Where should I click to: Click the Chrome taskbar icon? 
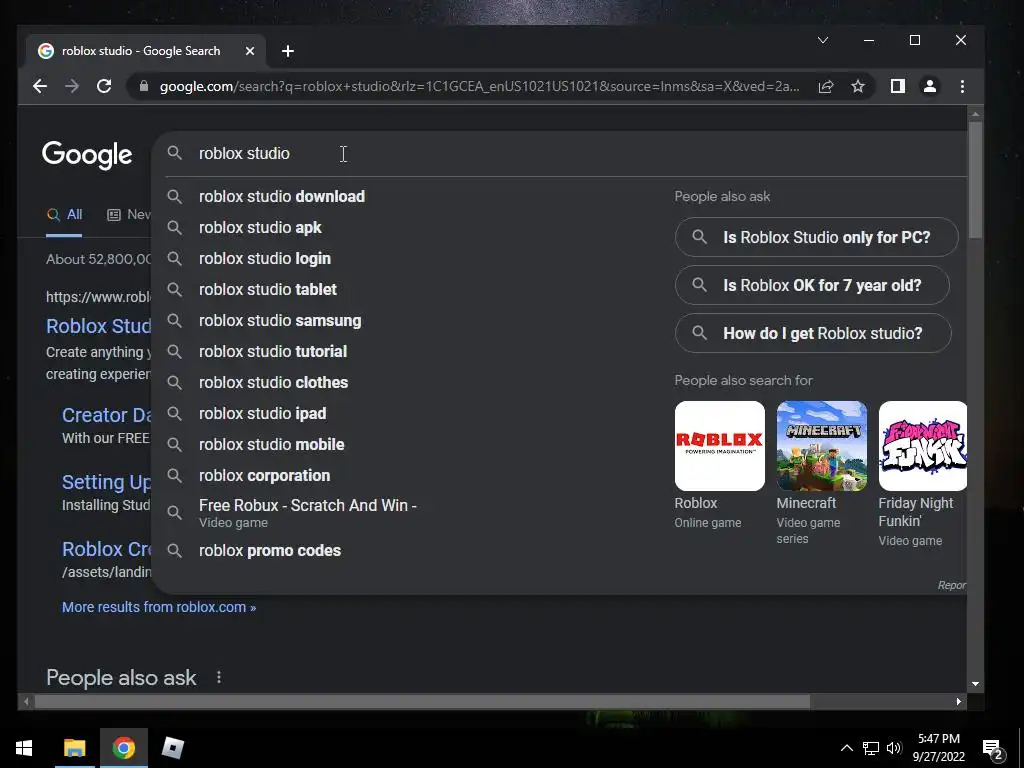click(123, 748)
